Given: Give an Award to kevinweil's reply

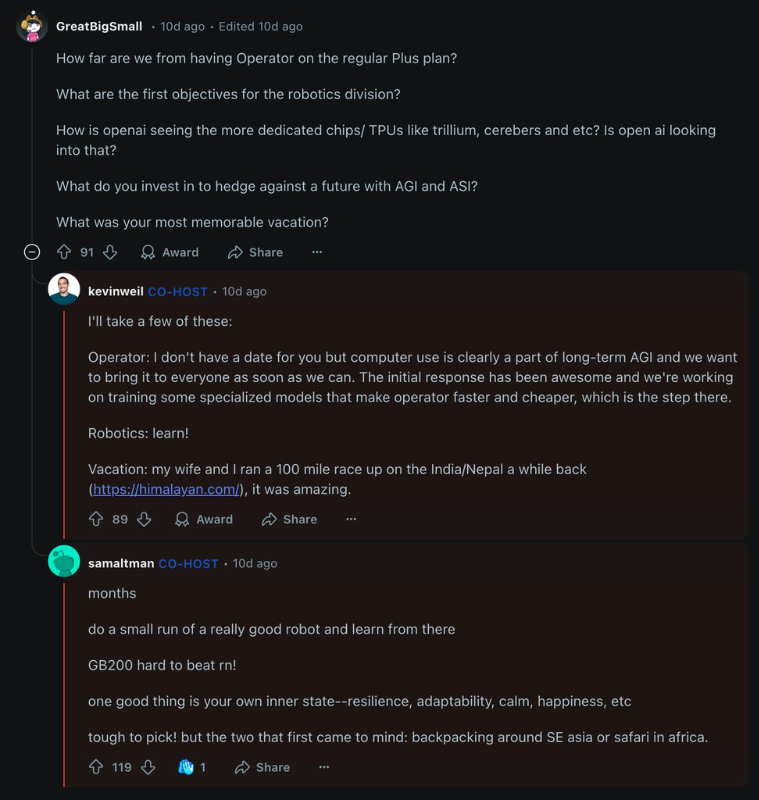Looking at the screenshot, I should [x=204, y=519].
